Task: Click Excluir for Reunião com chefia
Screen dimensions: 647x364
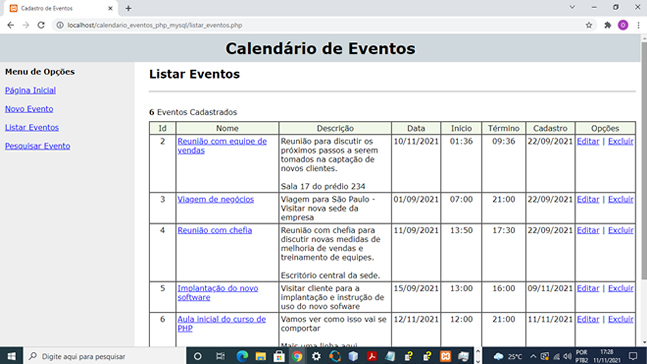Action: pyautogui.click(x=621, y=230)
